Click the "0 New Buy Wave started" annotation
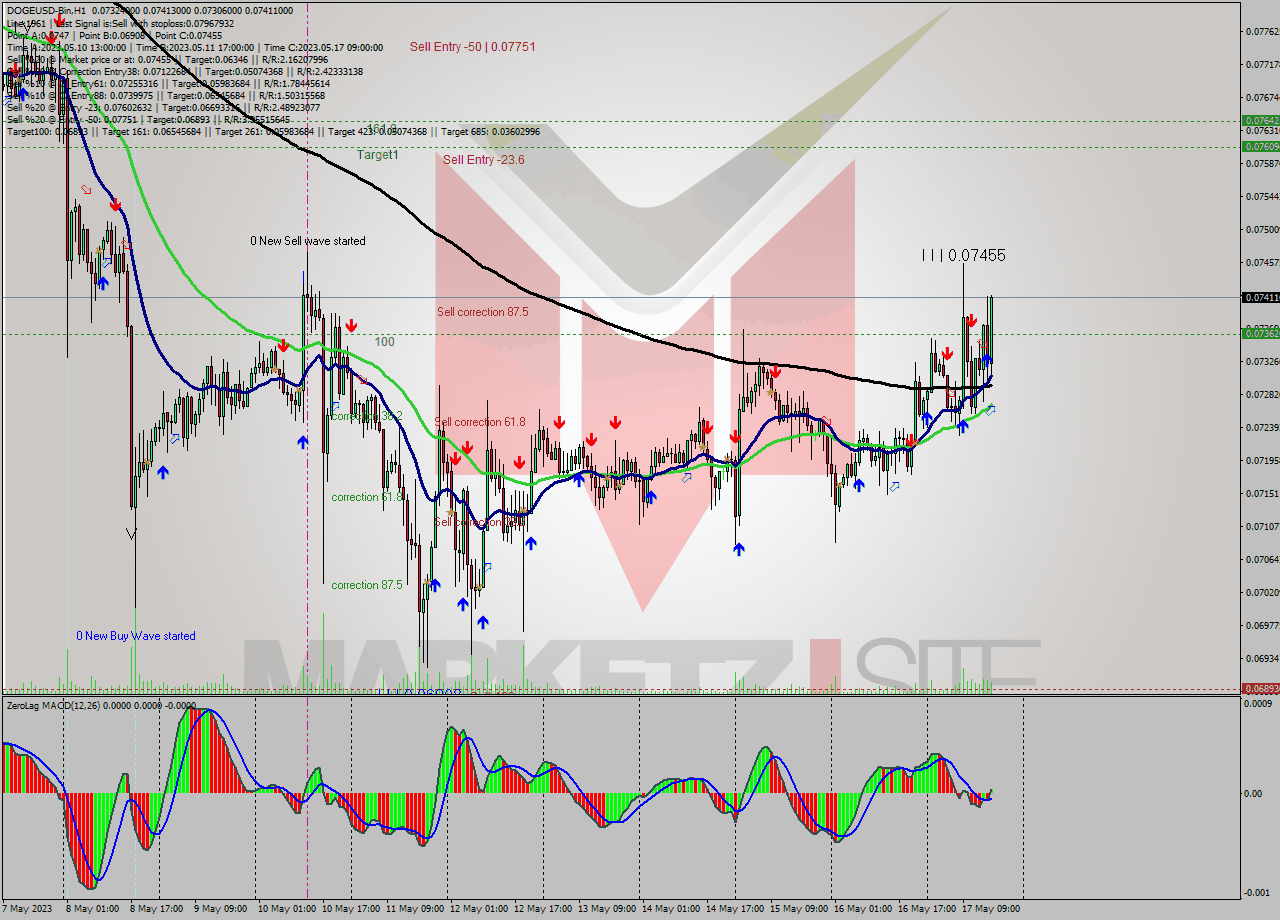Viewport: 1280px width, 920px height. 136,636
